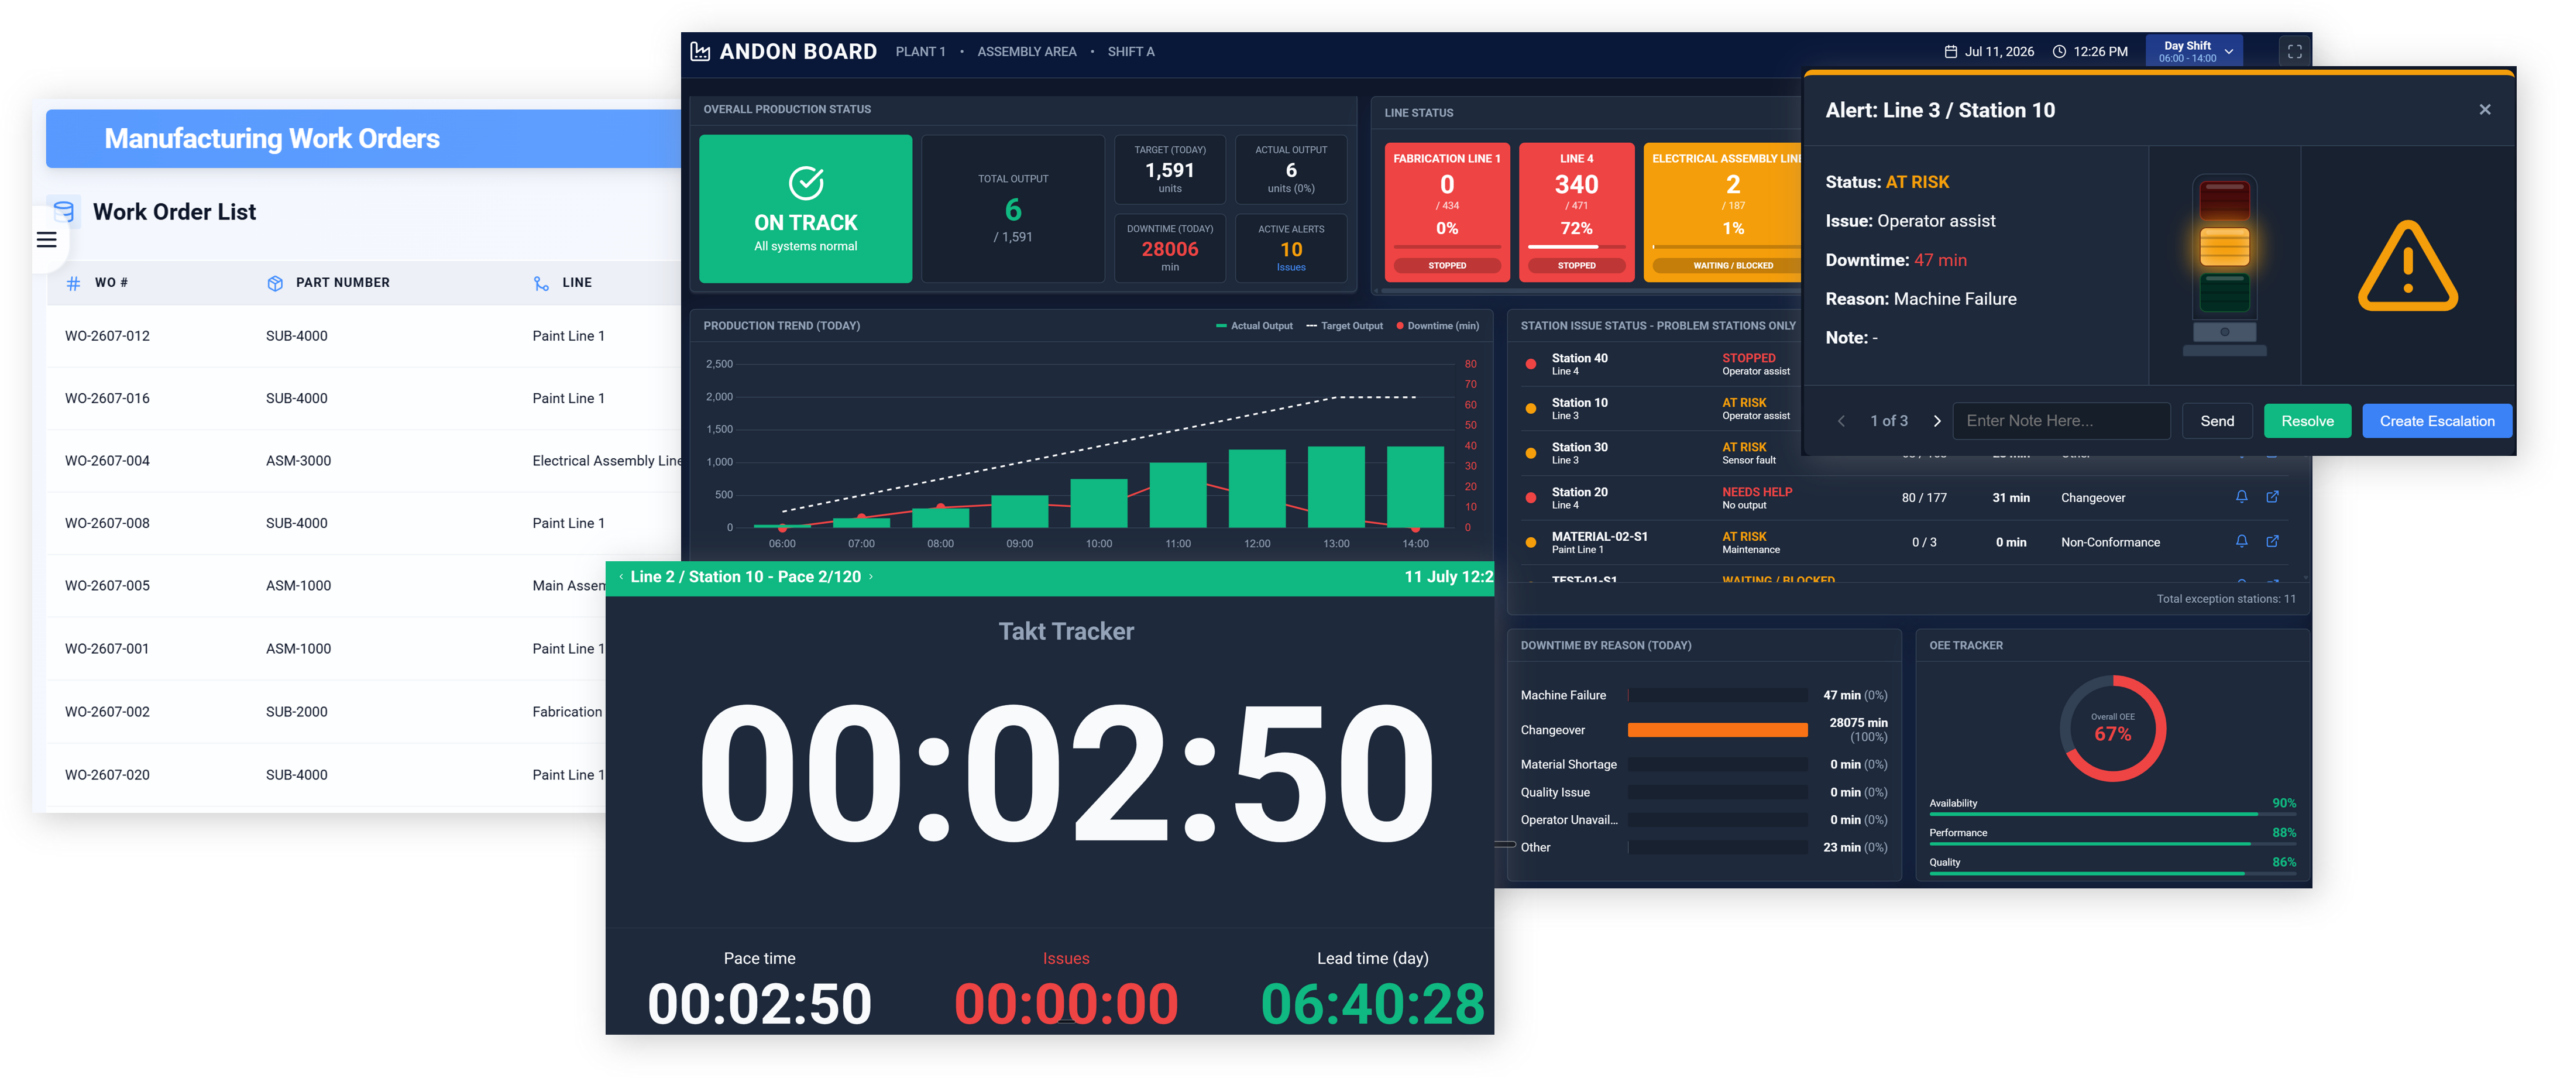Screen dimensions: 2560x1078
Task: Click the orange warning triangle in alert
Action: [2408, 266]
